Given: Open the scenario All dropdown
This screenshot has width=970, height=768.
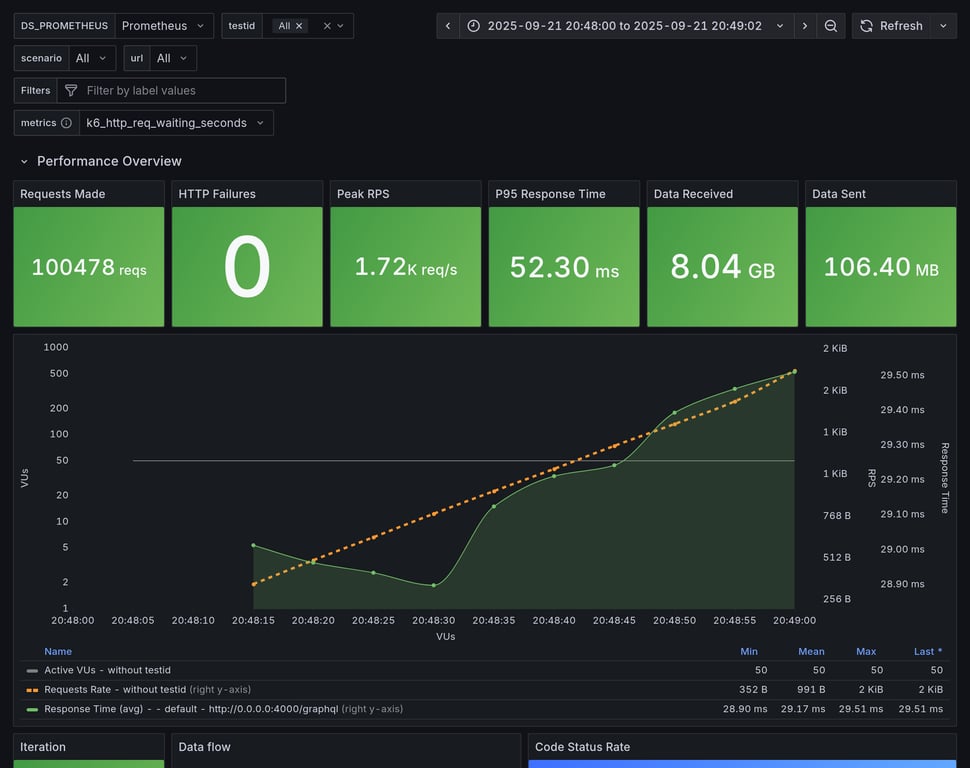Looking at the screenshot, I should [x=92, y=58].
